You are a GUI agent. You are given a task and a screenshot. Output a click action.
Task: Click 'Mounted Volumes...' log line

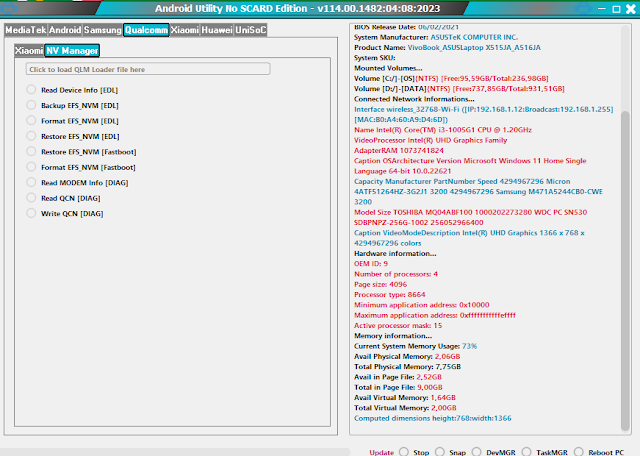[388, 68]
